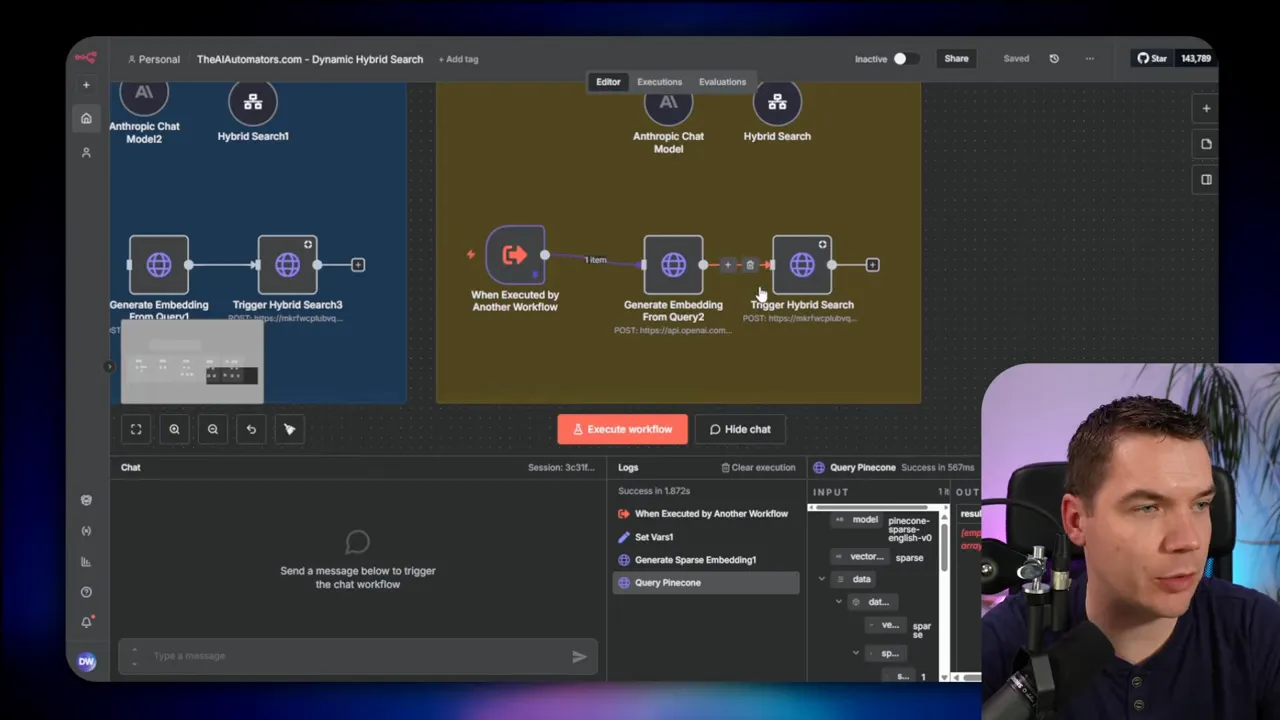Click the Execute workflow button
This screenshot has height=720, width=1280.
pos(622,429)
